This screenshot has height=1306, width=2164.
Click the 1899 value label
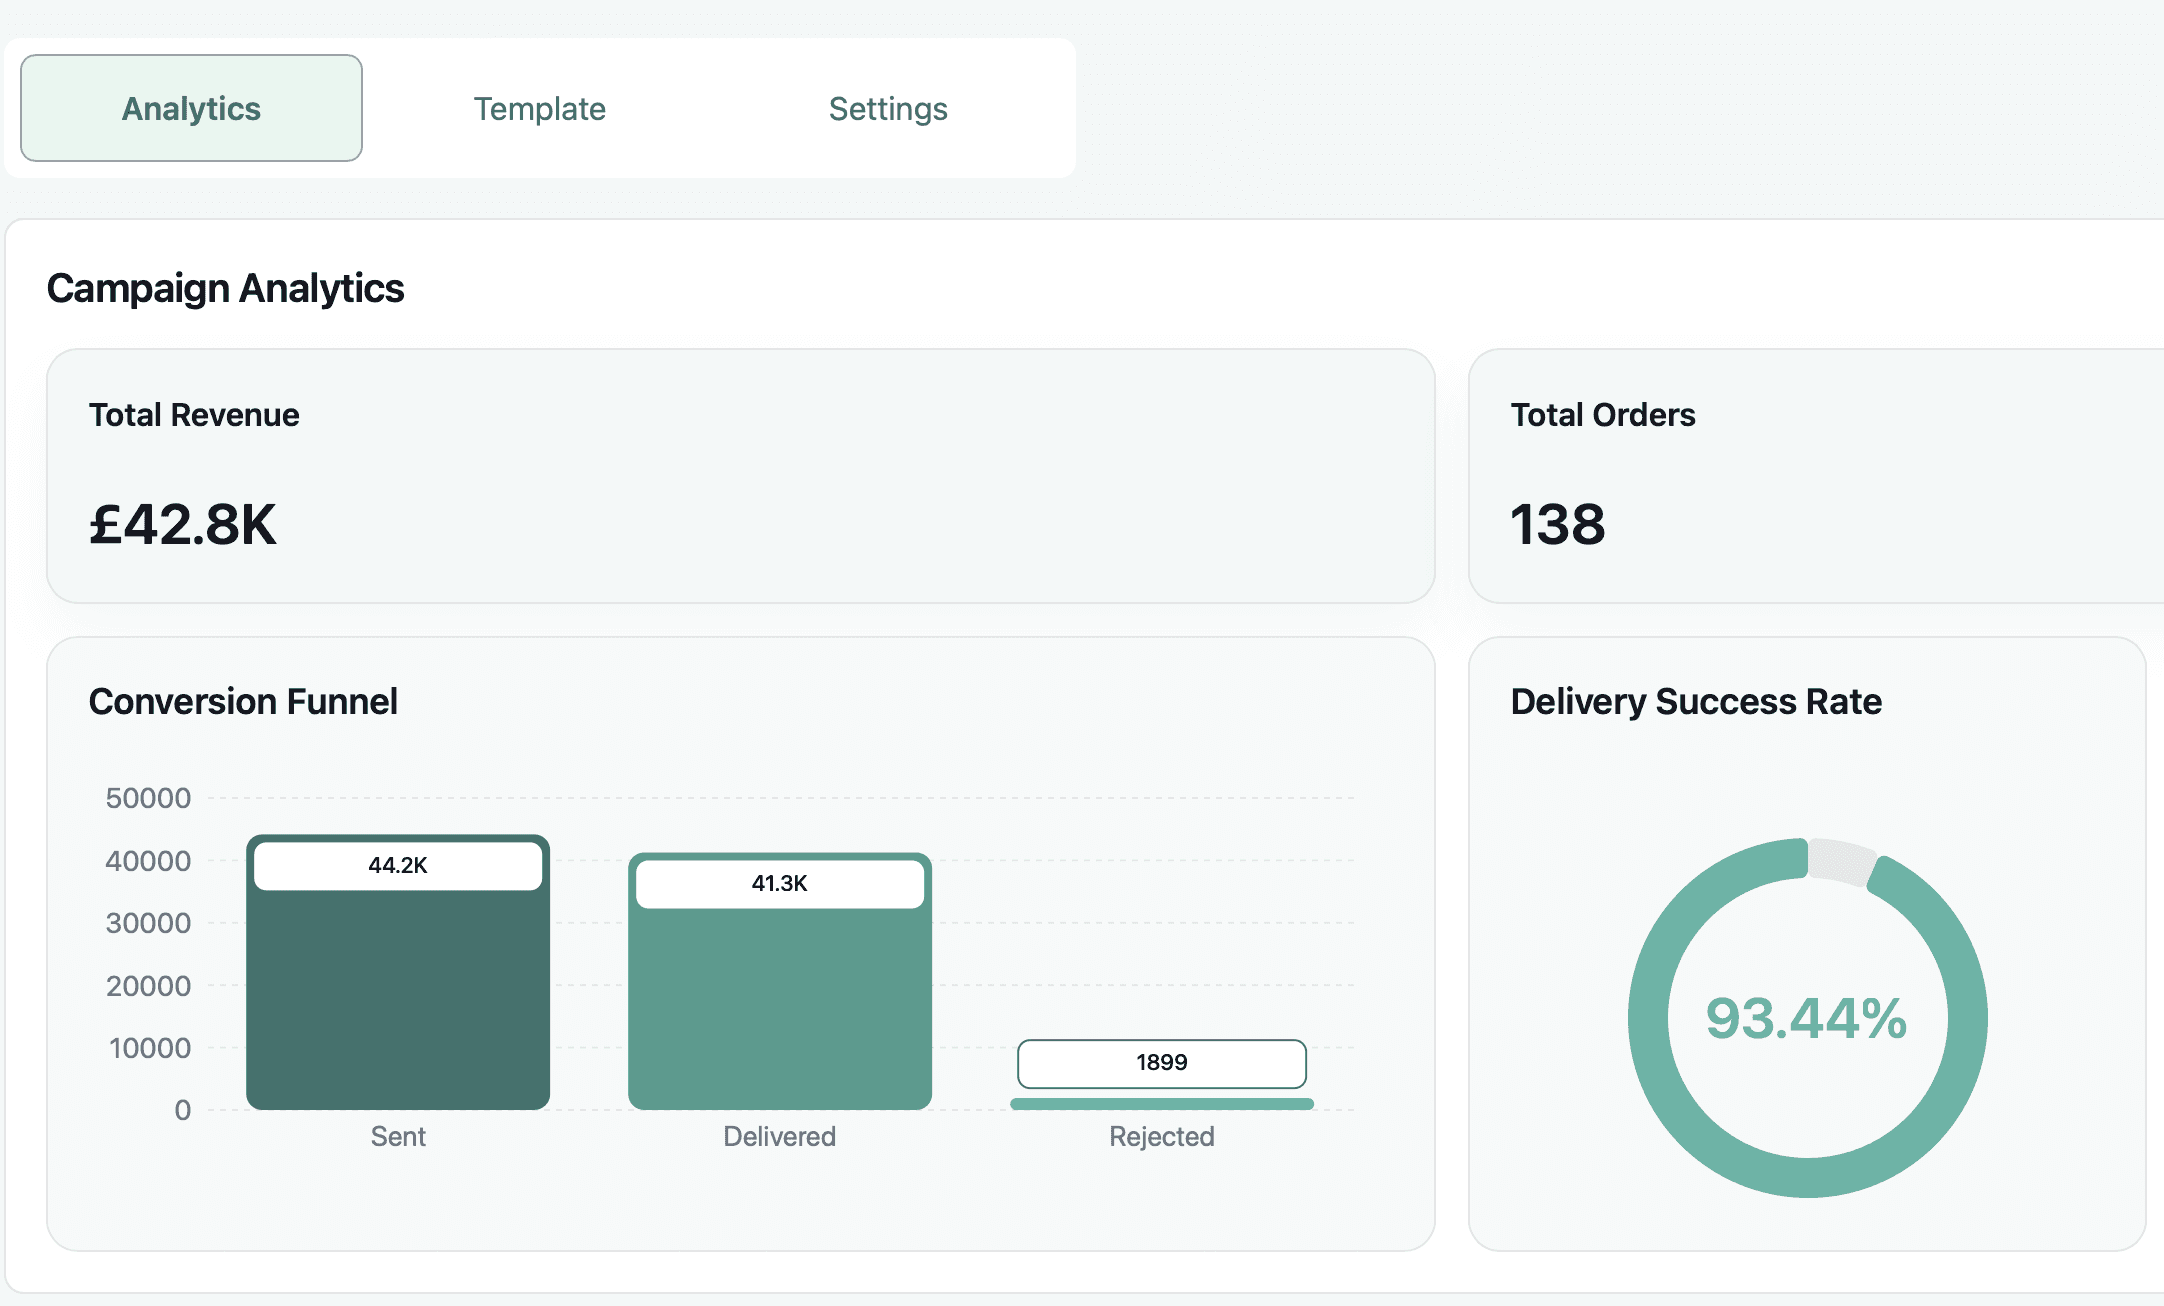point(1161,1062)
